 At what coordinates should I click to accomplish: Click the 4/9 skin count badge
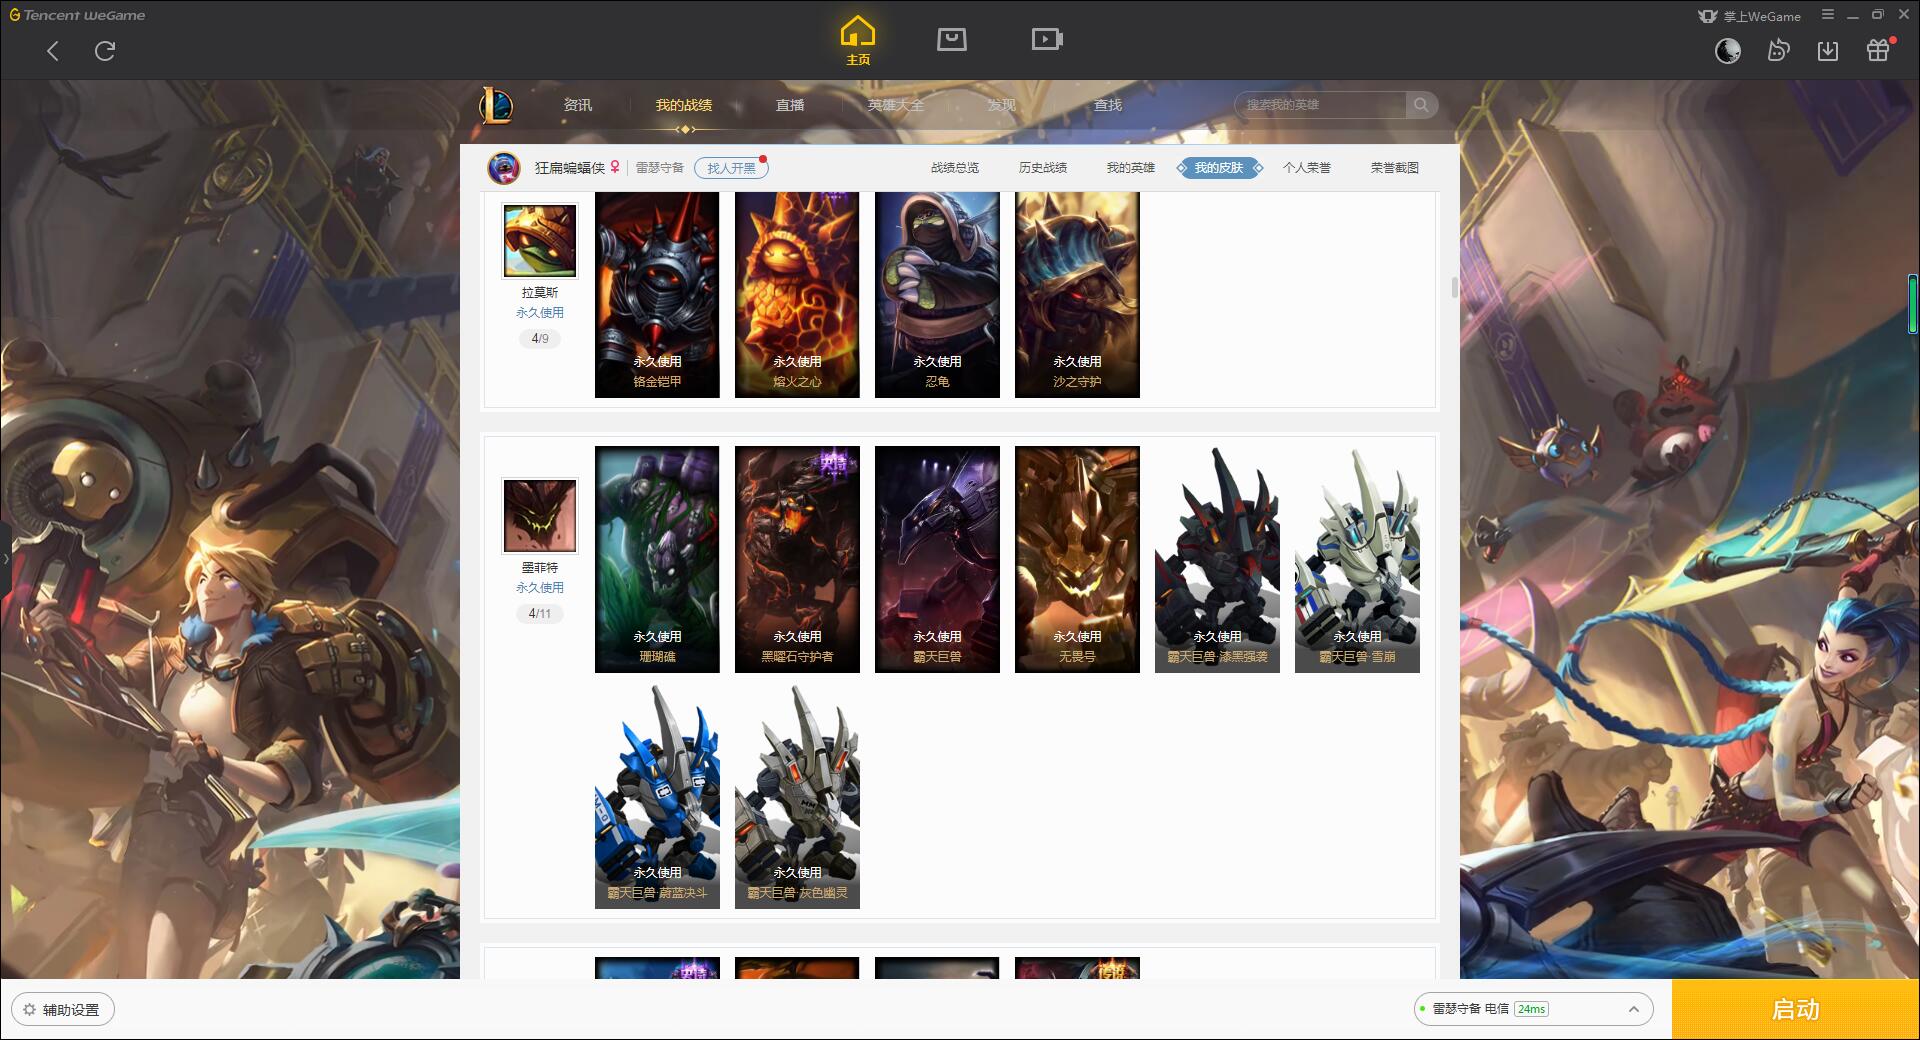click(x=540, y=339)
